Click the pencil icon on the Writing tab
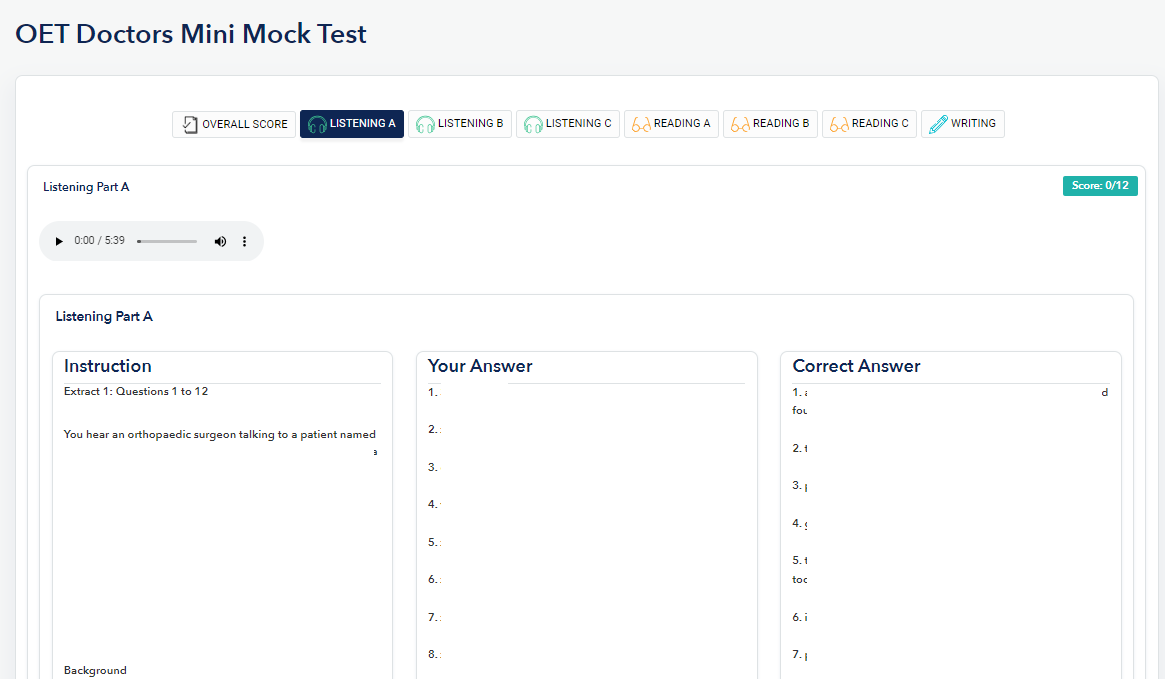Image resolution: width=1165 pixels, height=679 pixels. pyautogui.click(x=938, y=123)
